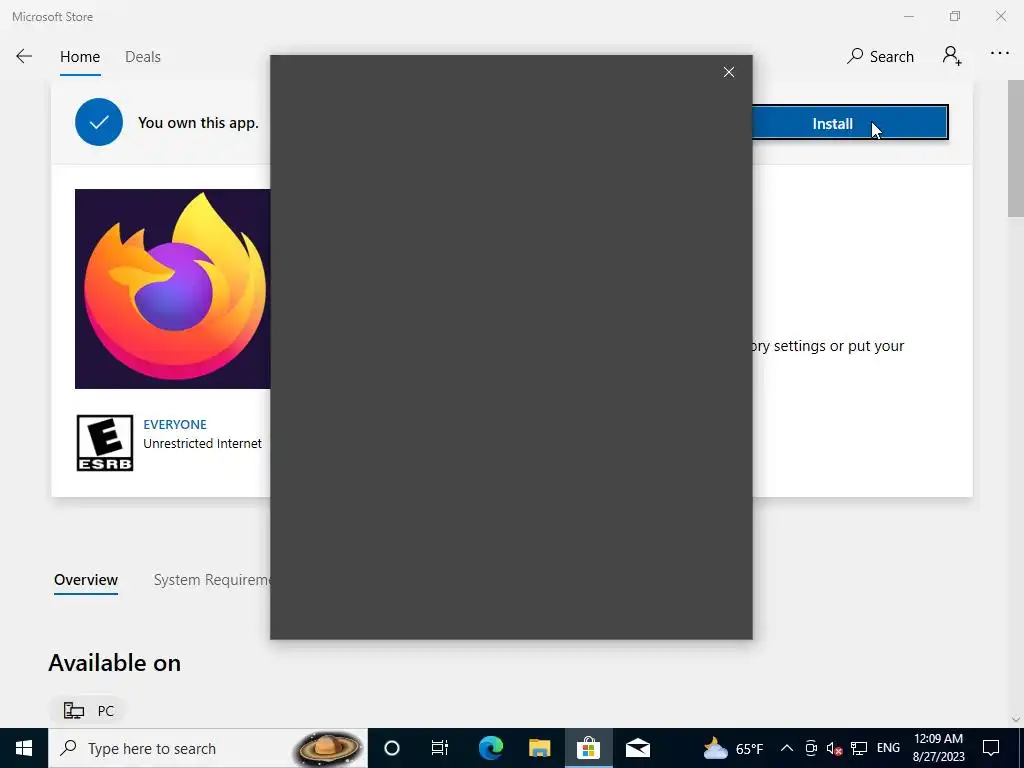
Task: Click the Saturn search highlight icon
Action: pos(328,748)
